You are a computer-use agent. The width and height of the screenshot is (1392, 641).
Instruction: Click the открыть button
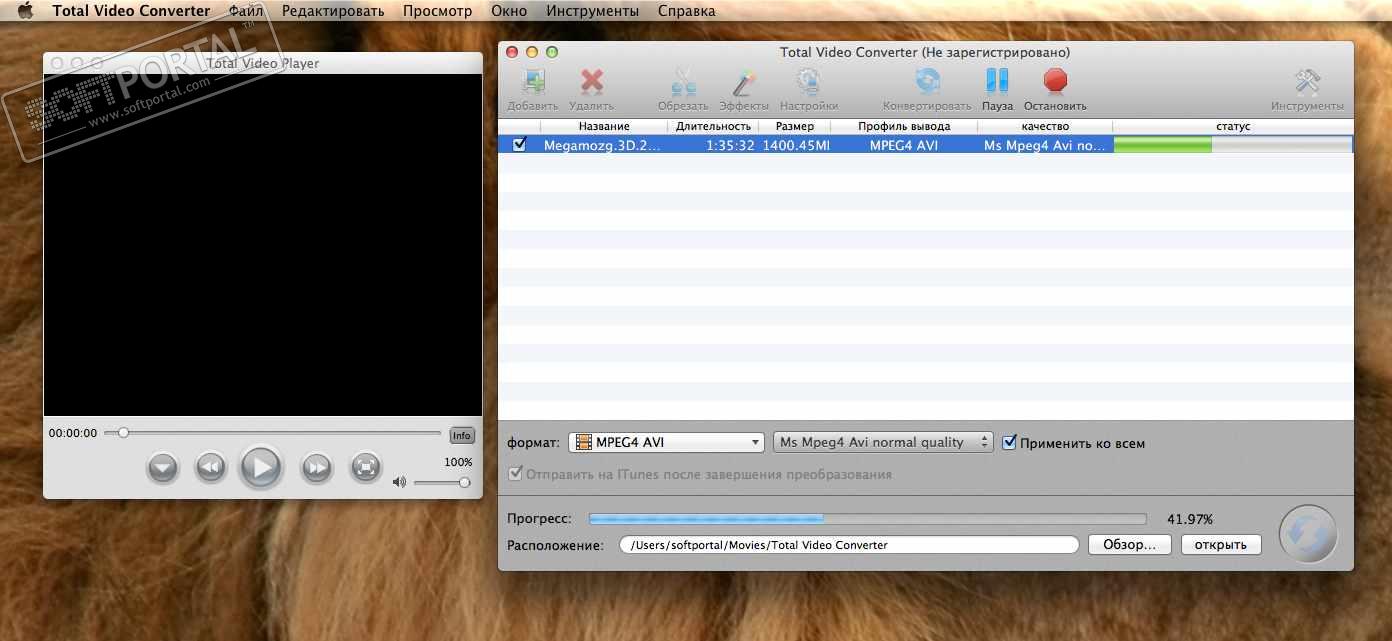[1221, 545]
